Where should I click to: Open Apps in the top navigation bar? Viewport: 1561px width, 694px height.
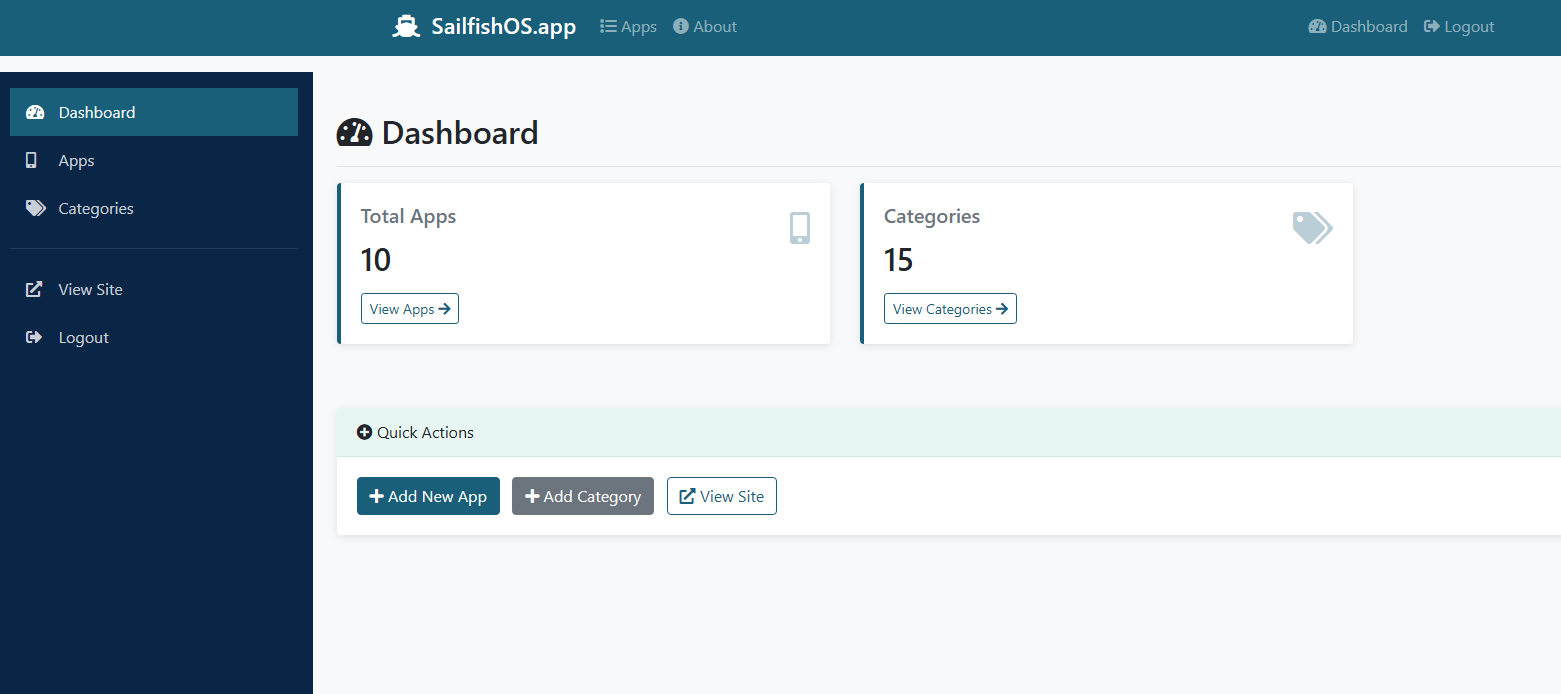pyautogui.click(x=628, y=27)
